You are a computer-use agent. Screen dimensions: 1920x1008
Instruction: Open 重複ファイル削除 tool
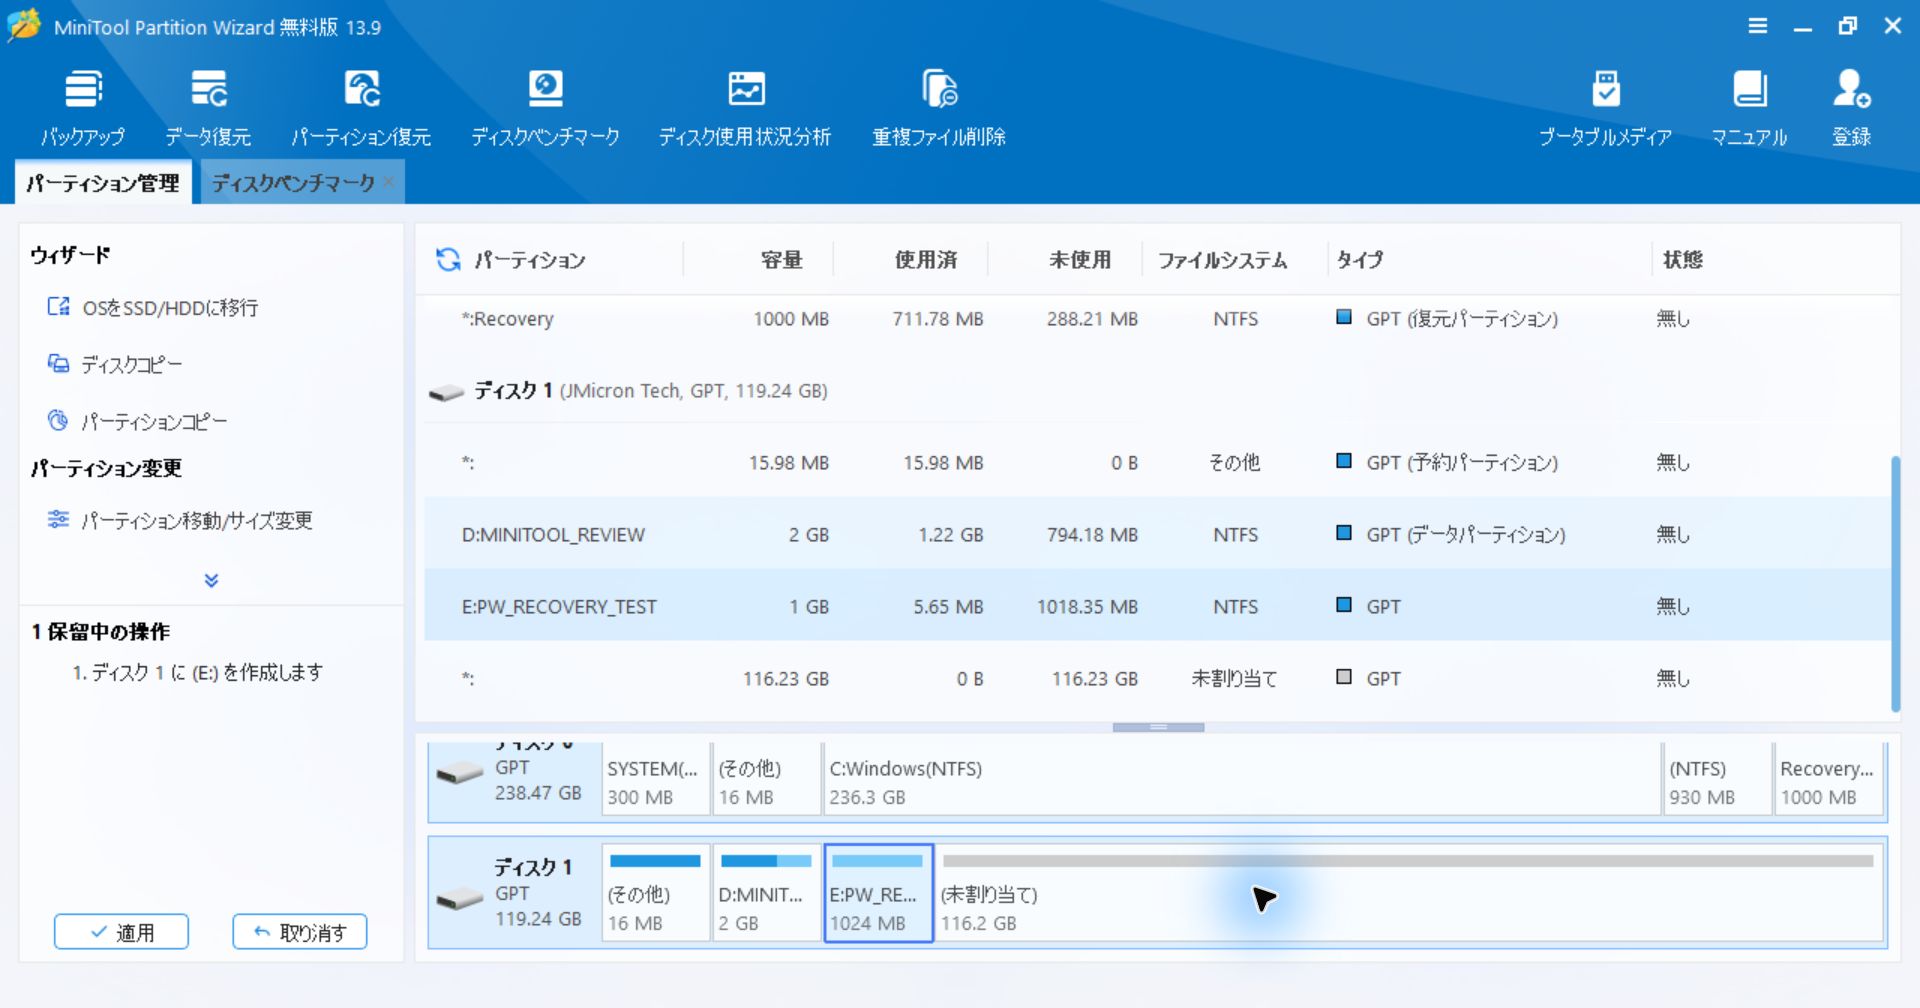[x=939, y=109]
